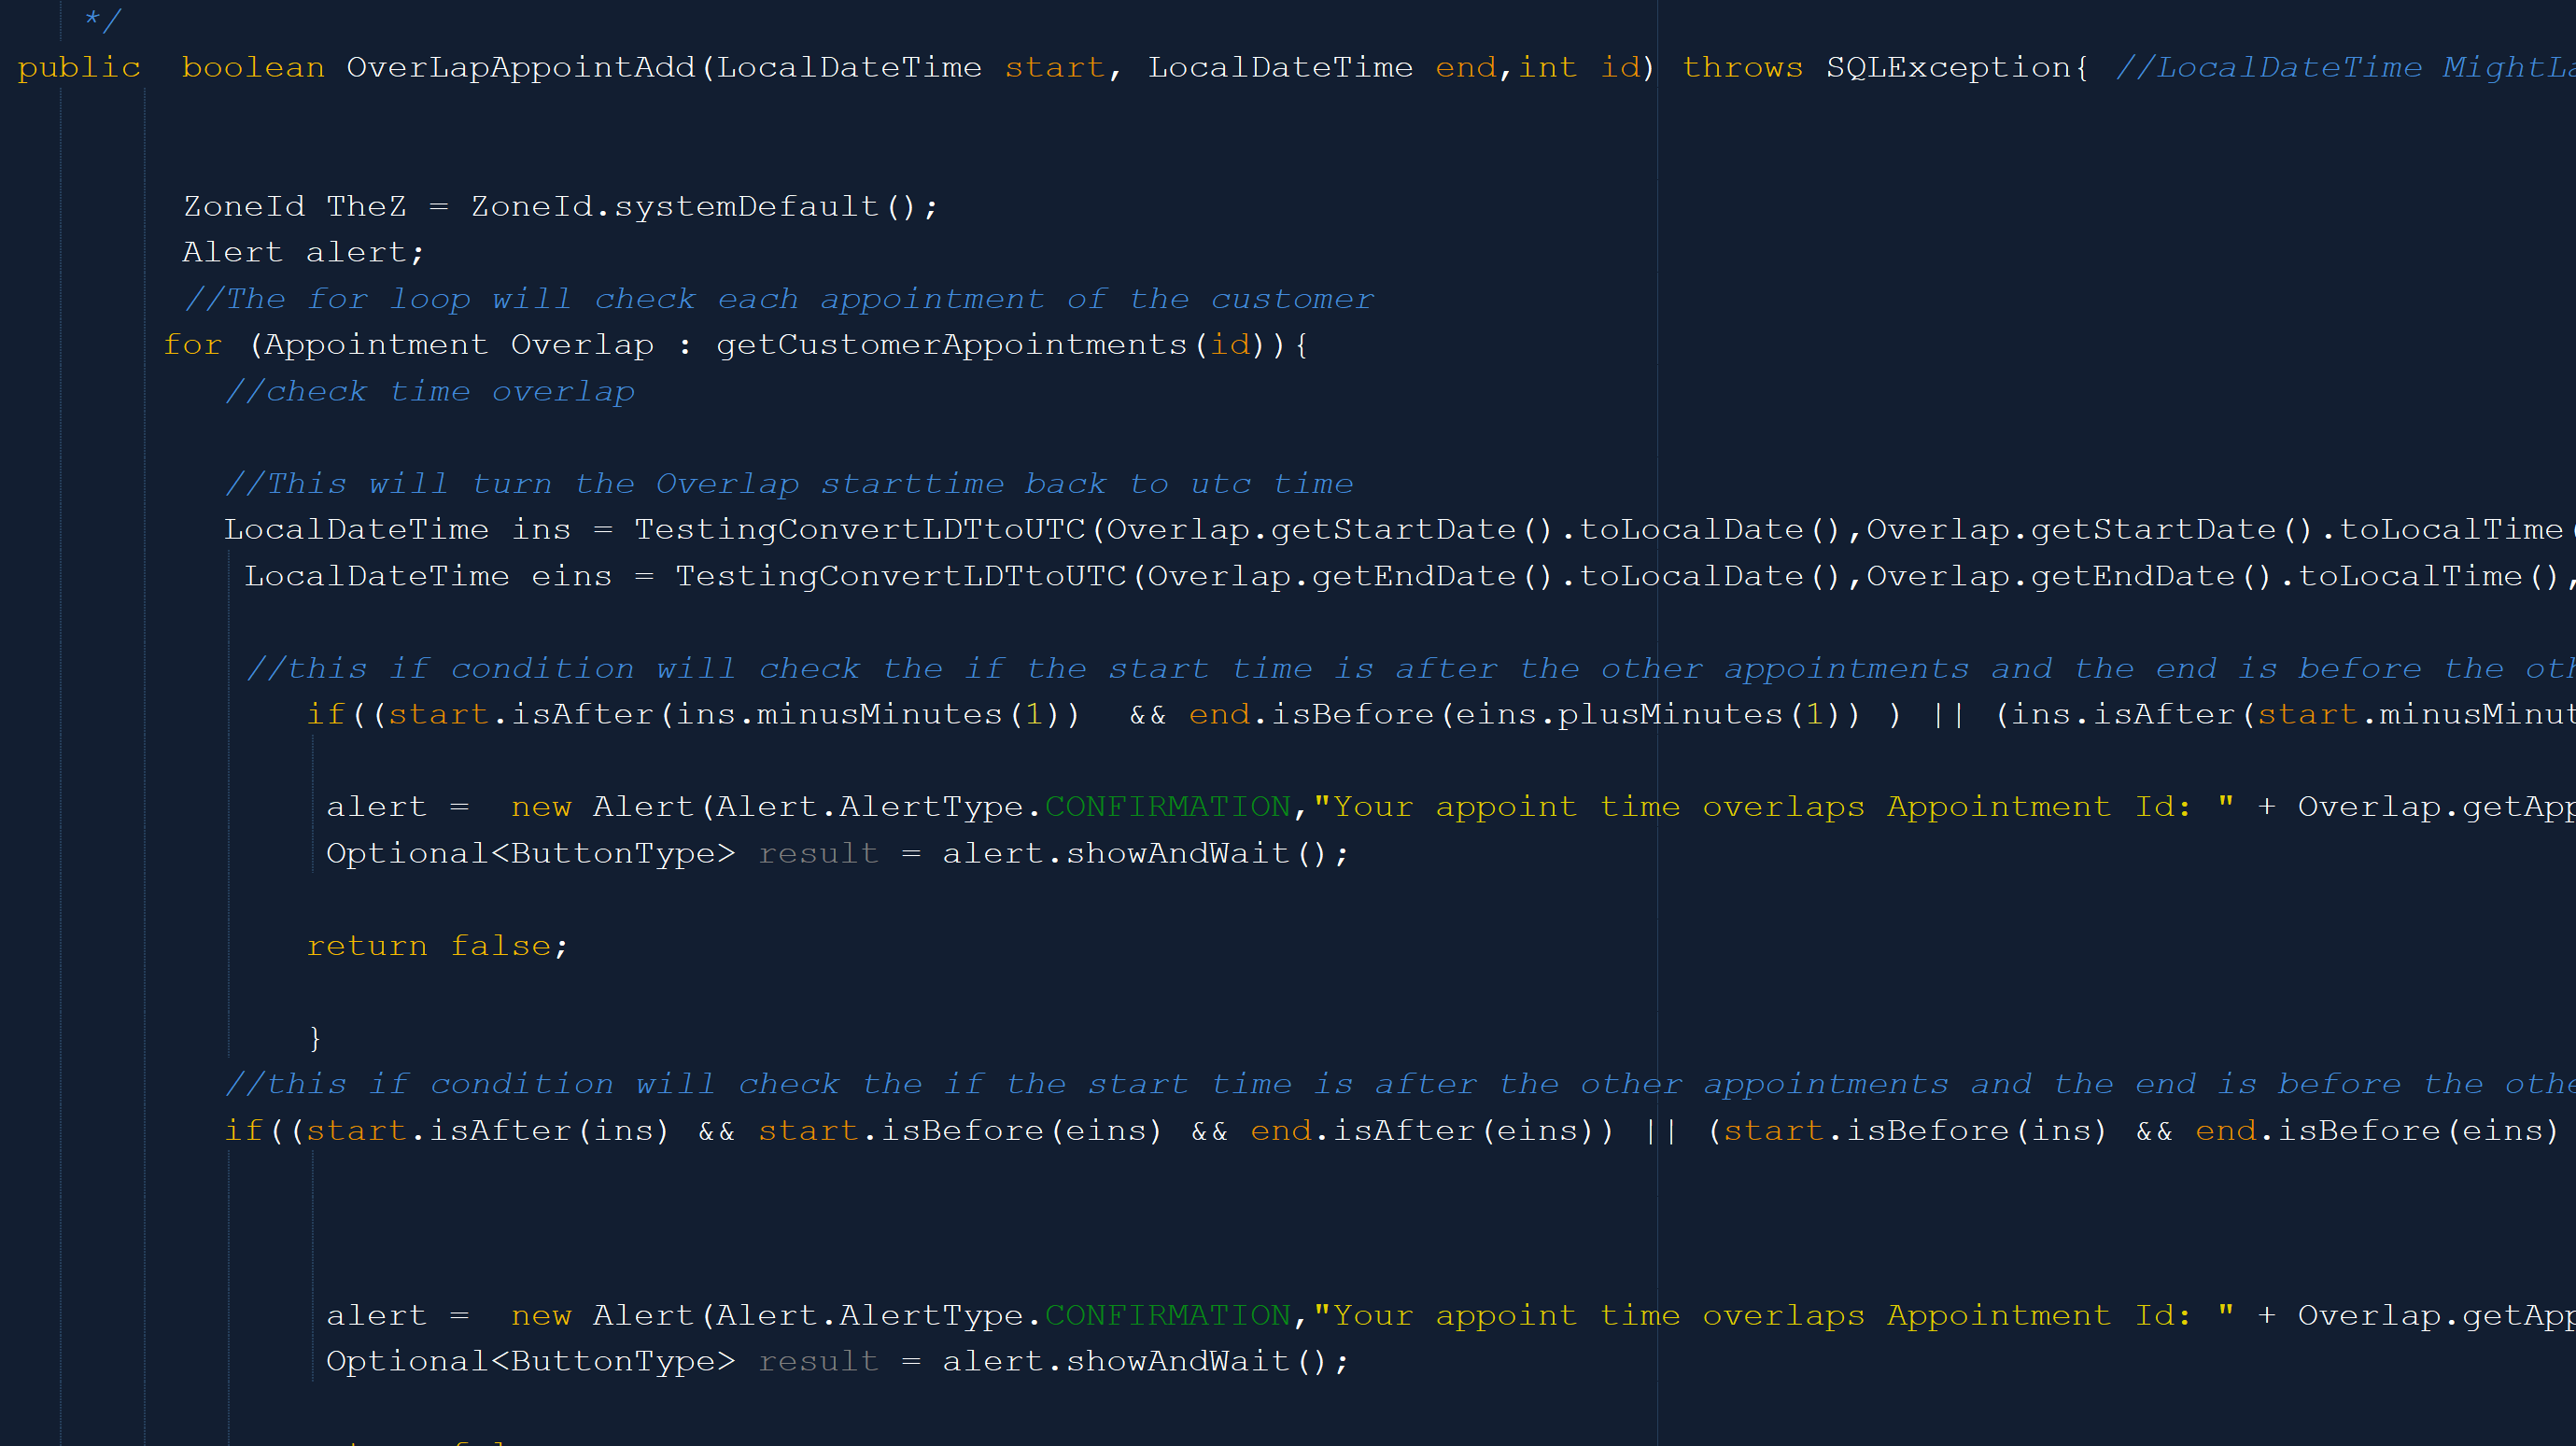2576x1446 pixels.
Task: Click first 'Optional<ButtonType>' type declaration
Action: pyautogui.click(x=530, y=854)
